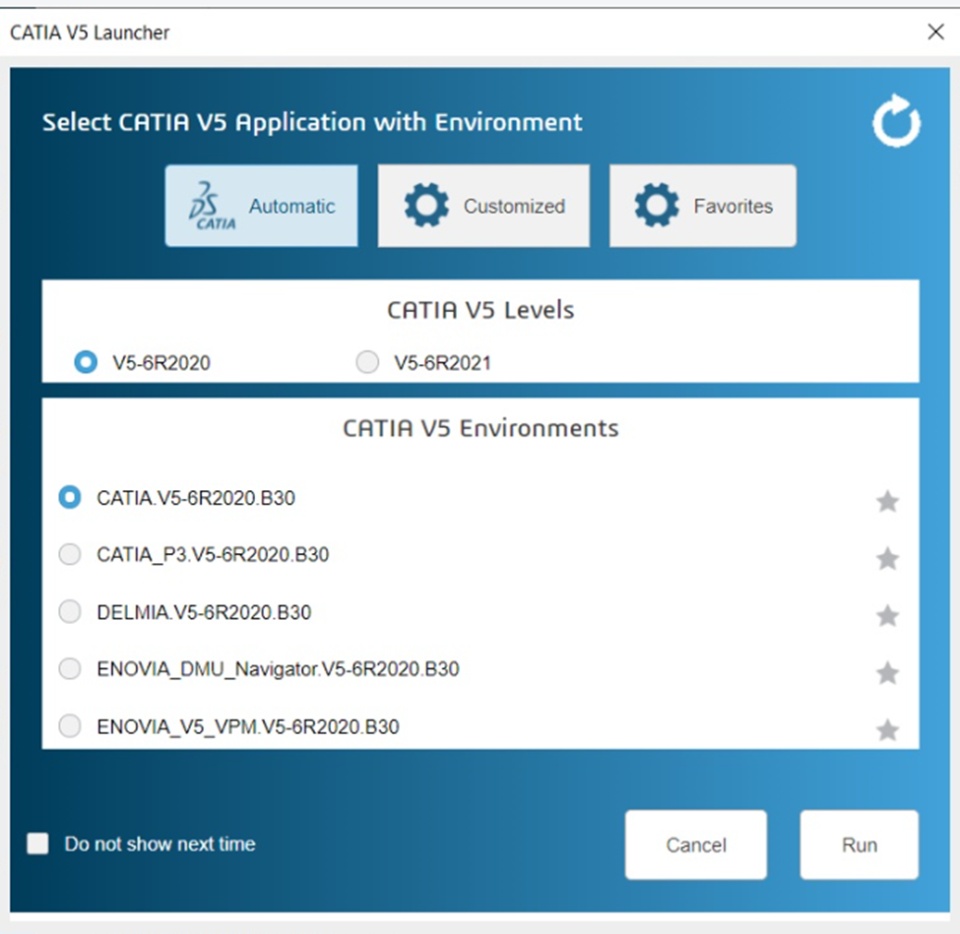Screen dimensions: 960x934
Task: Choose DELMIA.V5-6R2020.B30 environment radio button
Action: point(69,611)
